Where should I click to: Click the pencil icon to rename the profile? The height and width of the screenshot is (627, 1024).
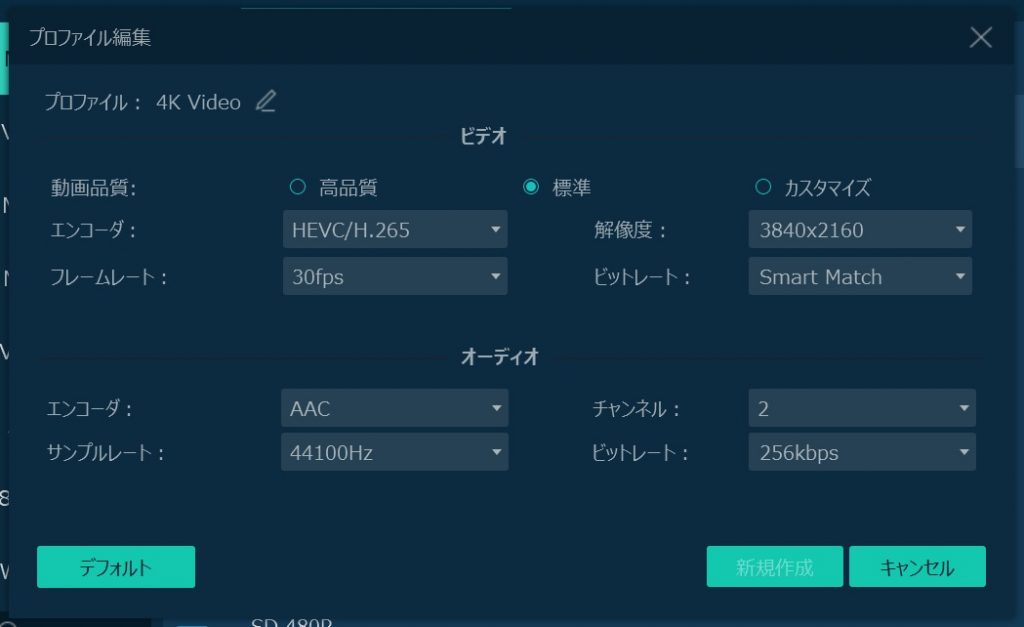265,101
